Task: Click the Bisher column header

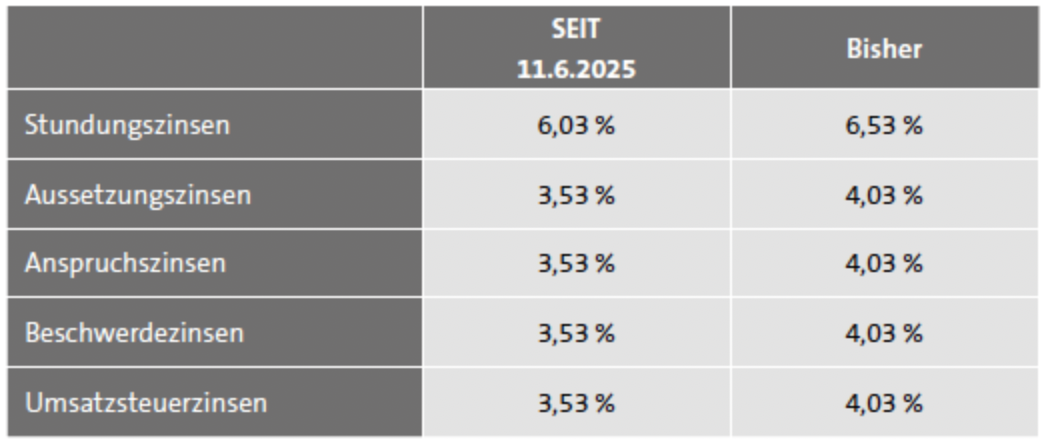Action: (883, 49)
